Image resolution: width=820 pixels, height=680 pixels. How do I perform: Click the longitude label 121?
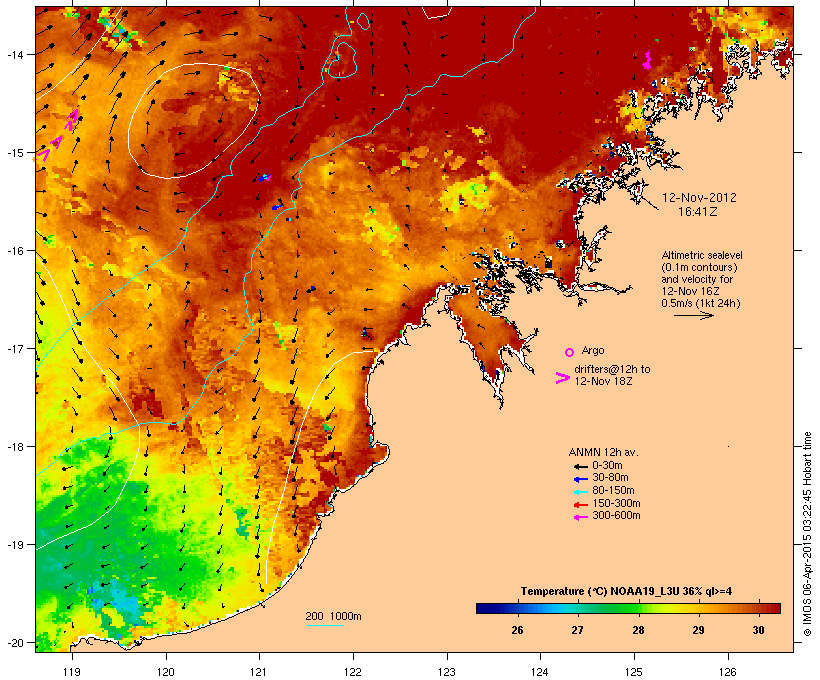pyautogui.click(x=259, y=672)
